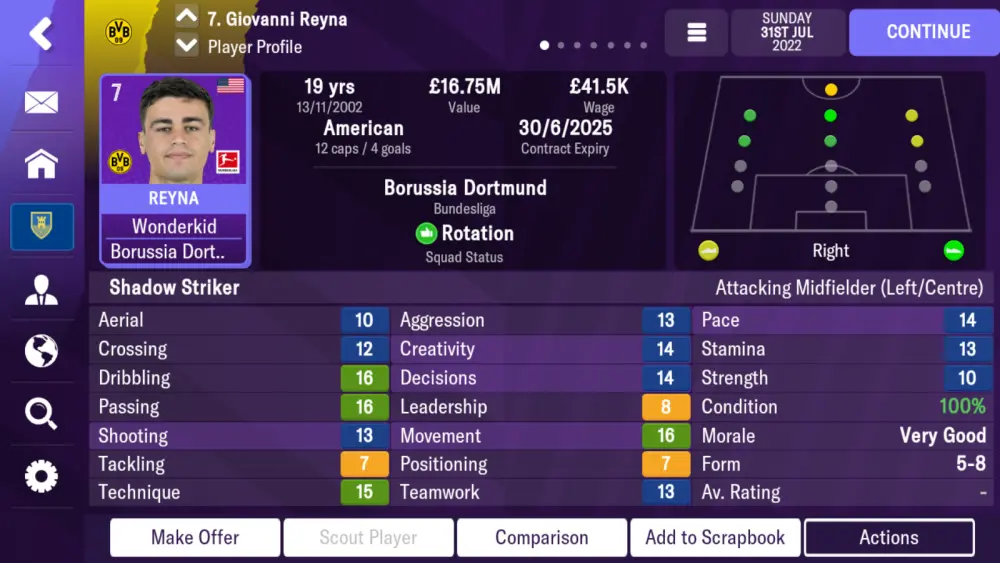
Task: Open the manager profile icon
Action: point(41,289)
